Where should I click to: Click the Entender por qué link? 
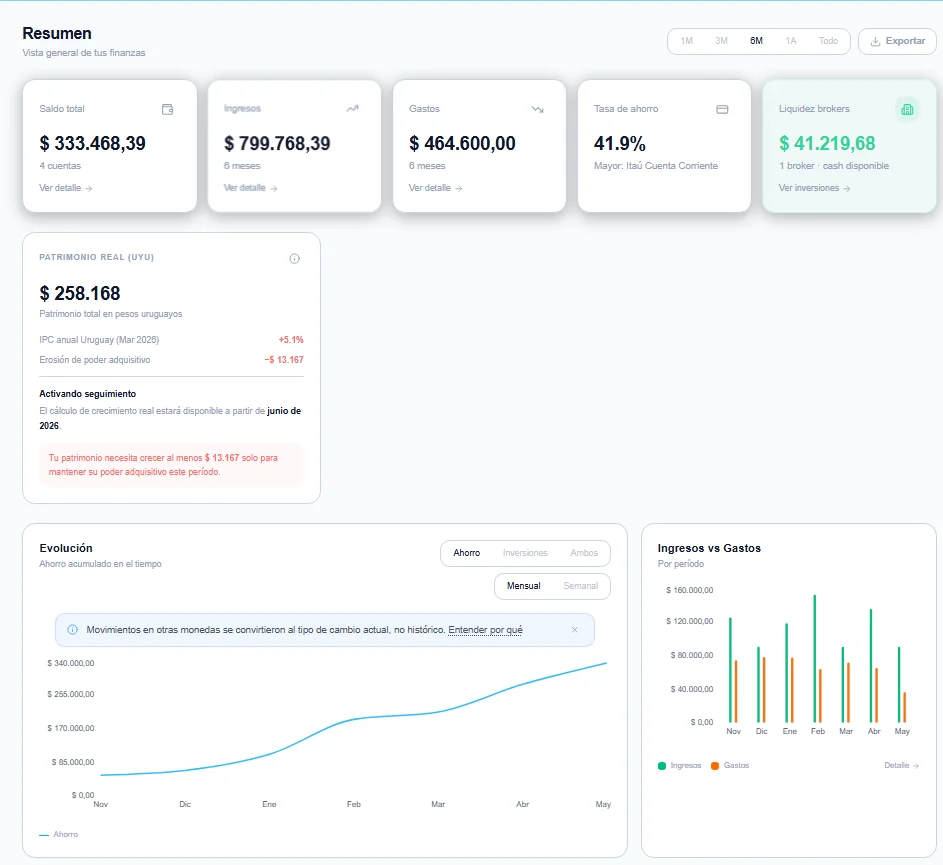485,630
